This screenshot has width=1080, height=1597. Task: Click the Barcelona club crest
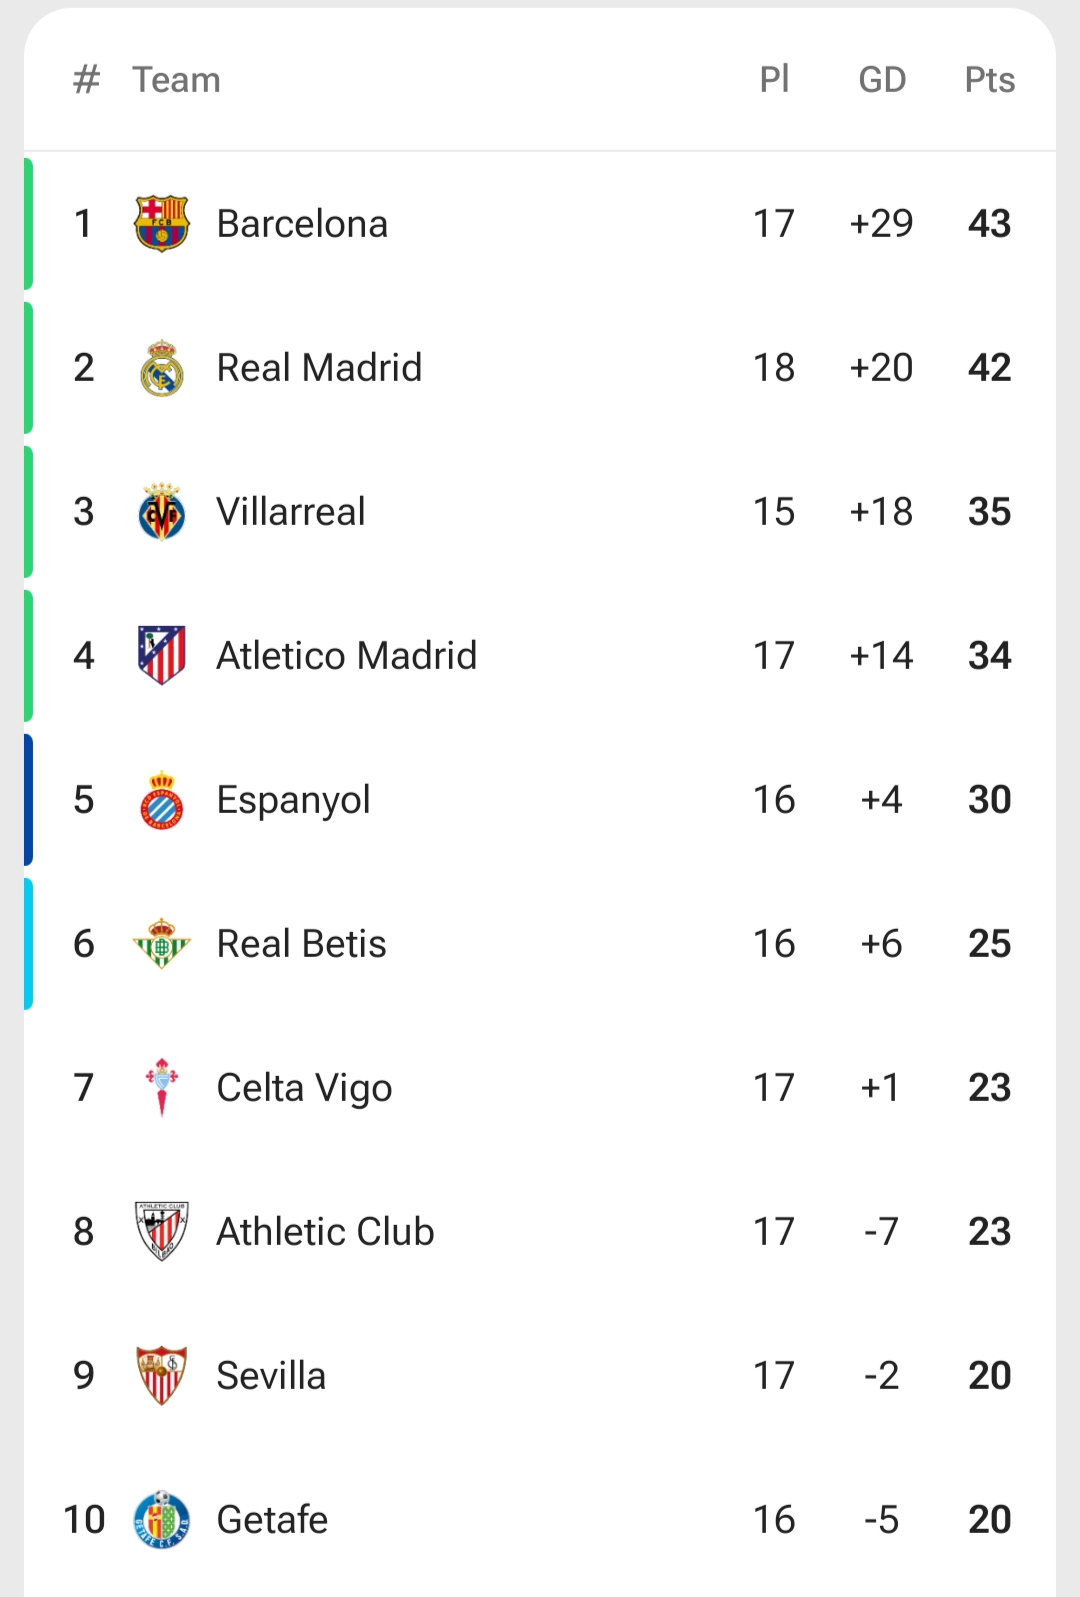(x=161, y=223)
